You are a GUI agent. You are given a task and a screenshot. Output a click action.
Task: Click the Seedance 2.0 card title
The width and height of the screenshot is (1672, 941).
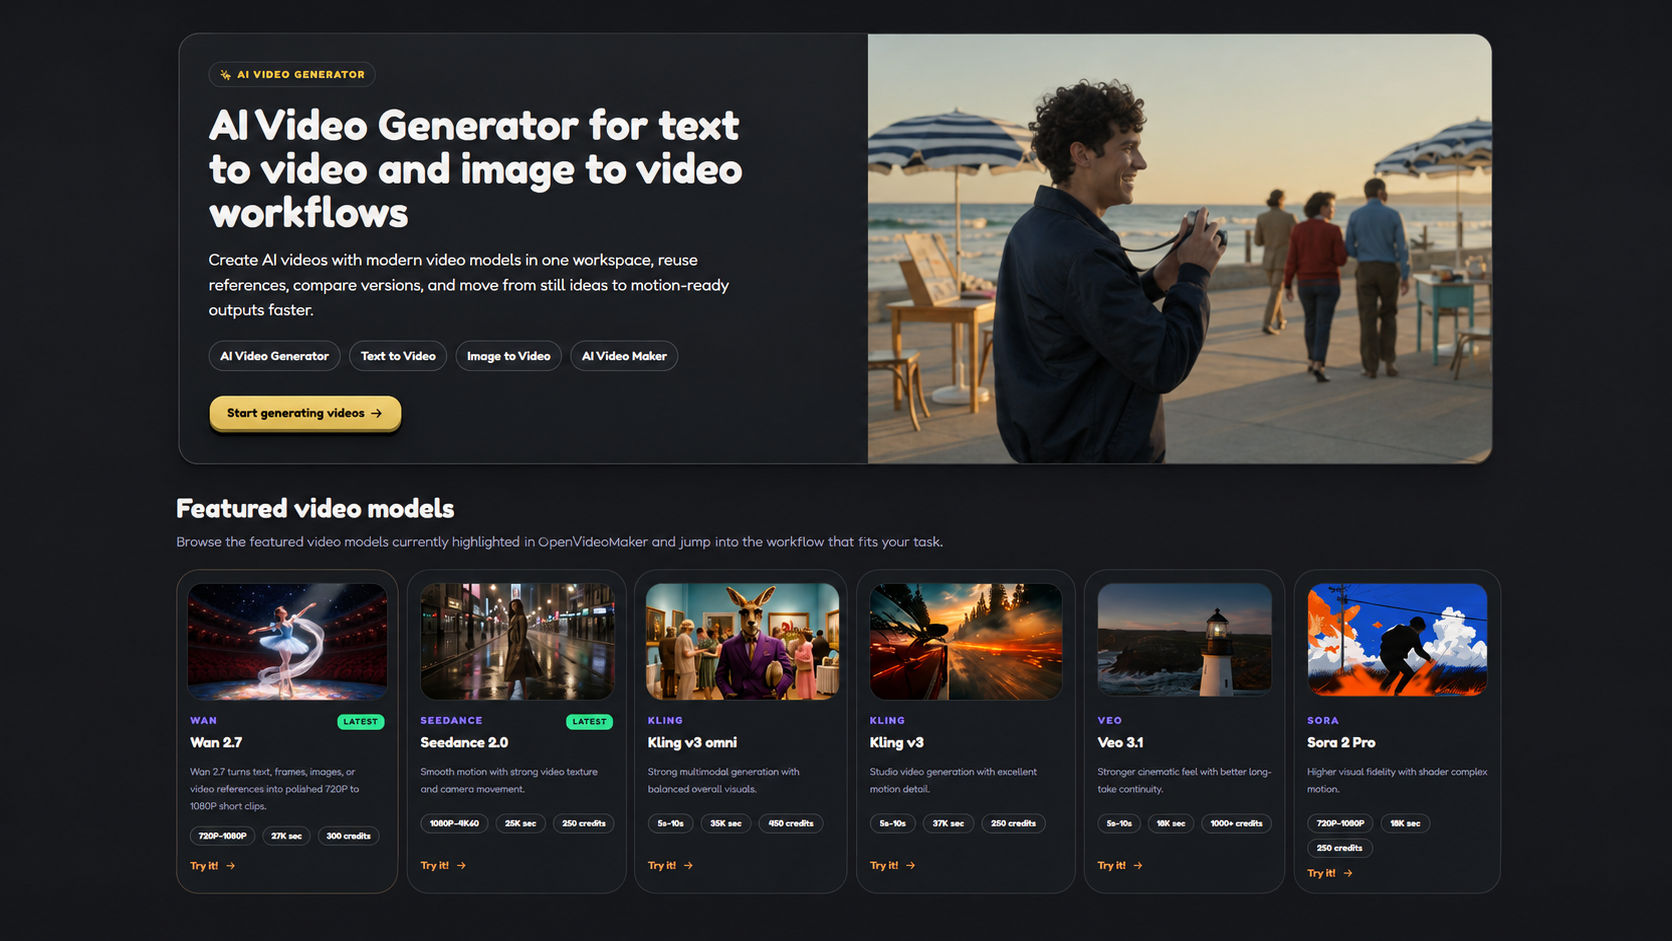(x=464, y=743)
